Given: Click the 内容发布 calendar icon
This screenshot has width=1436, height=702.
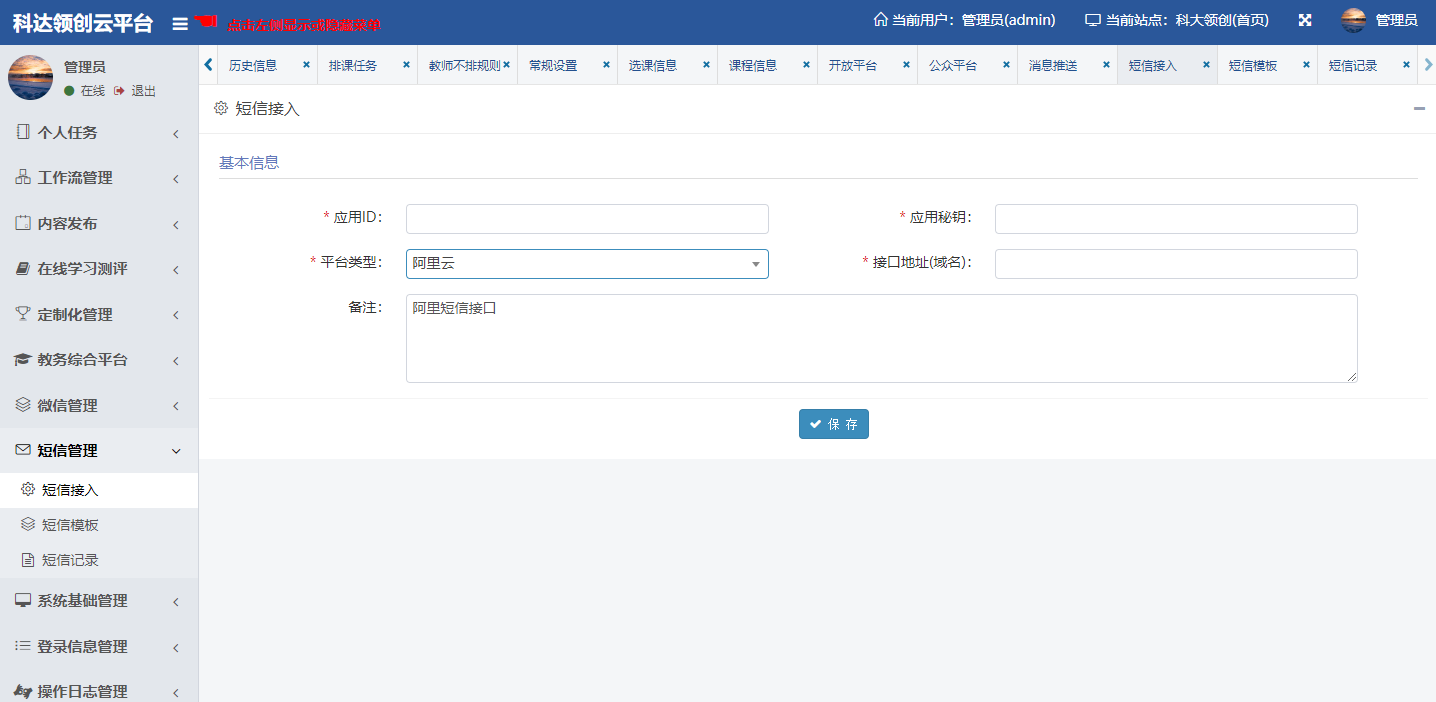Looking at the screenshot, I should 23,223.
